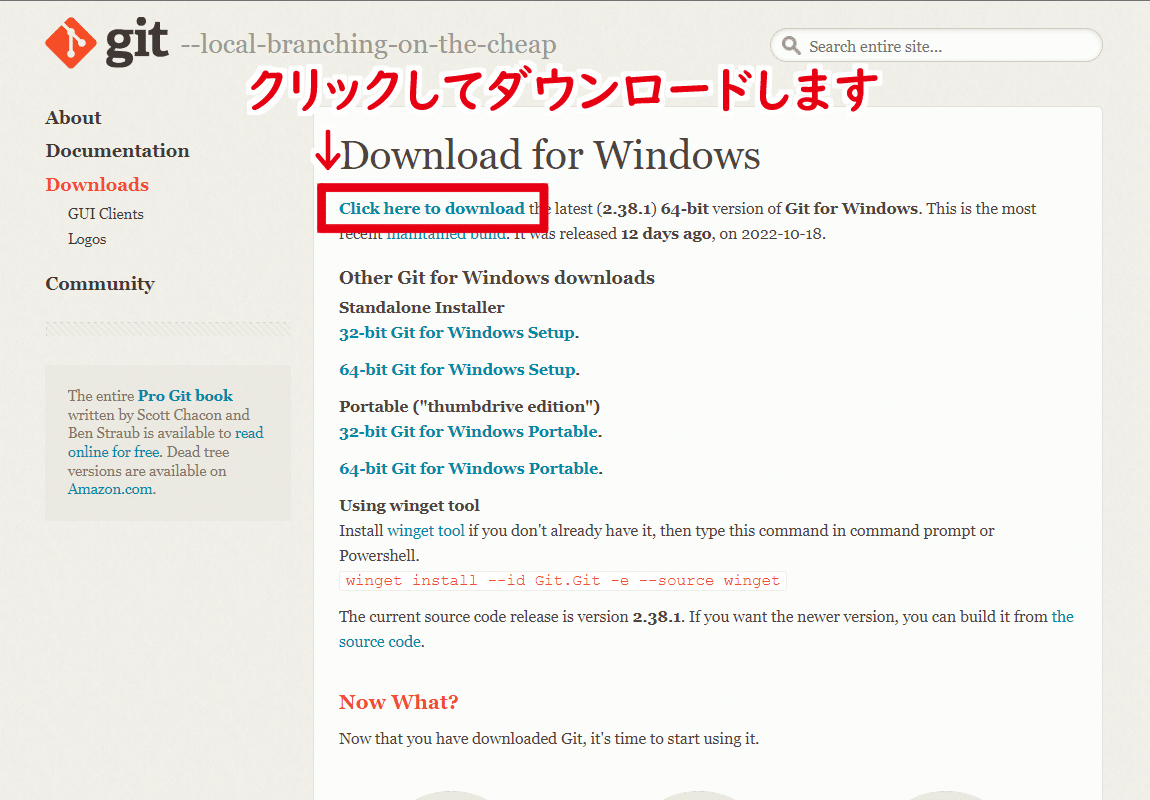The height and width of the screenshot is (800, 1150).
Task: Open the "winget tool" link
Action: point(425,530)
